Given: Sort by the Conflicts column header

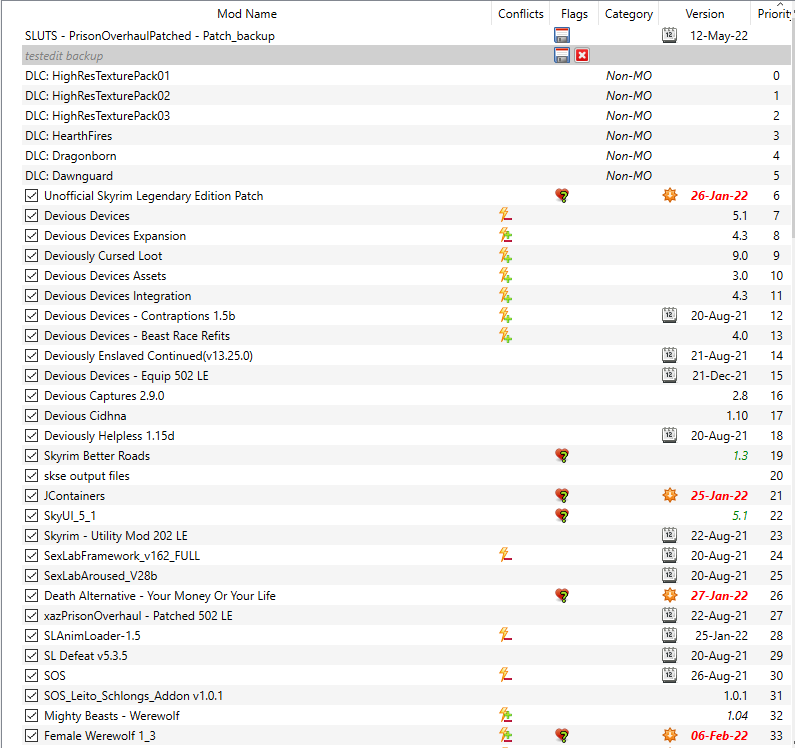Looking at the screenshot, I should tap(521, 14).
